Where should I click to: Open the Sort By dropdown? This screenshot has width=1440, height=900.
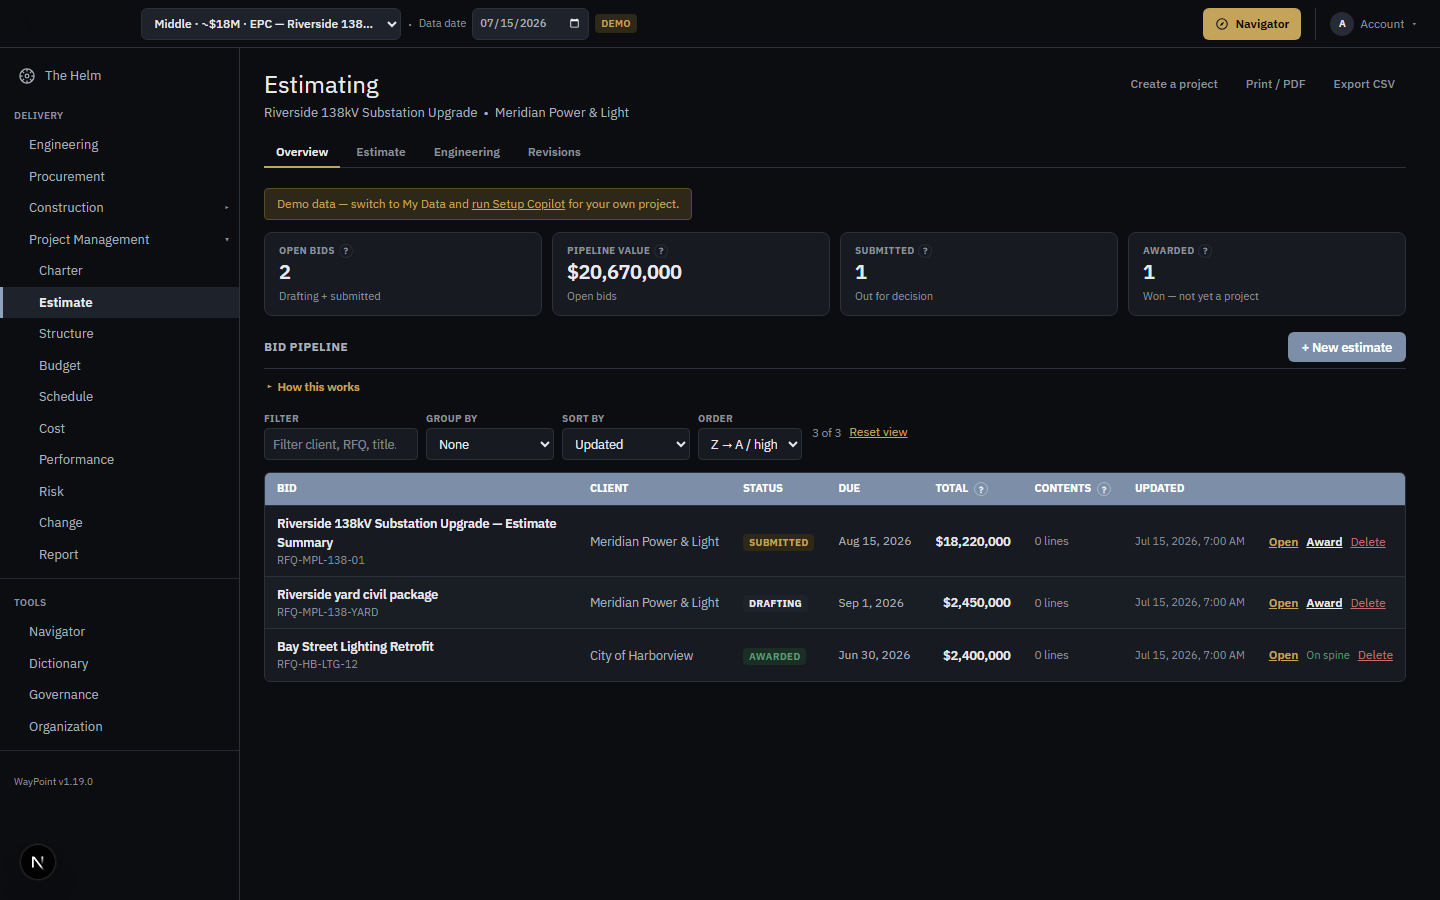(x=626, y=444)
